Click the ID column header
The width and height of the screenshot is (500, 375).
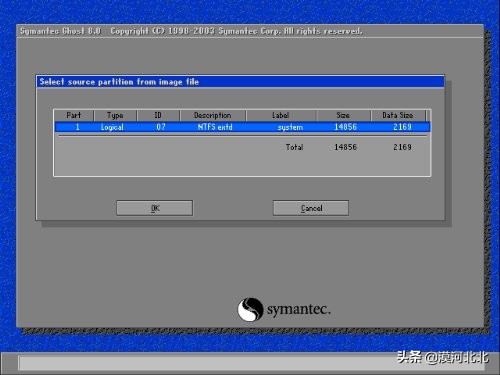158,115
